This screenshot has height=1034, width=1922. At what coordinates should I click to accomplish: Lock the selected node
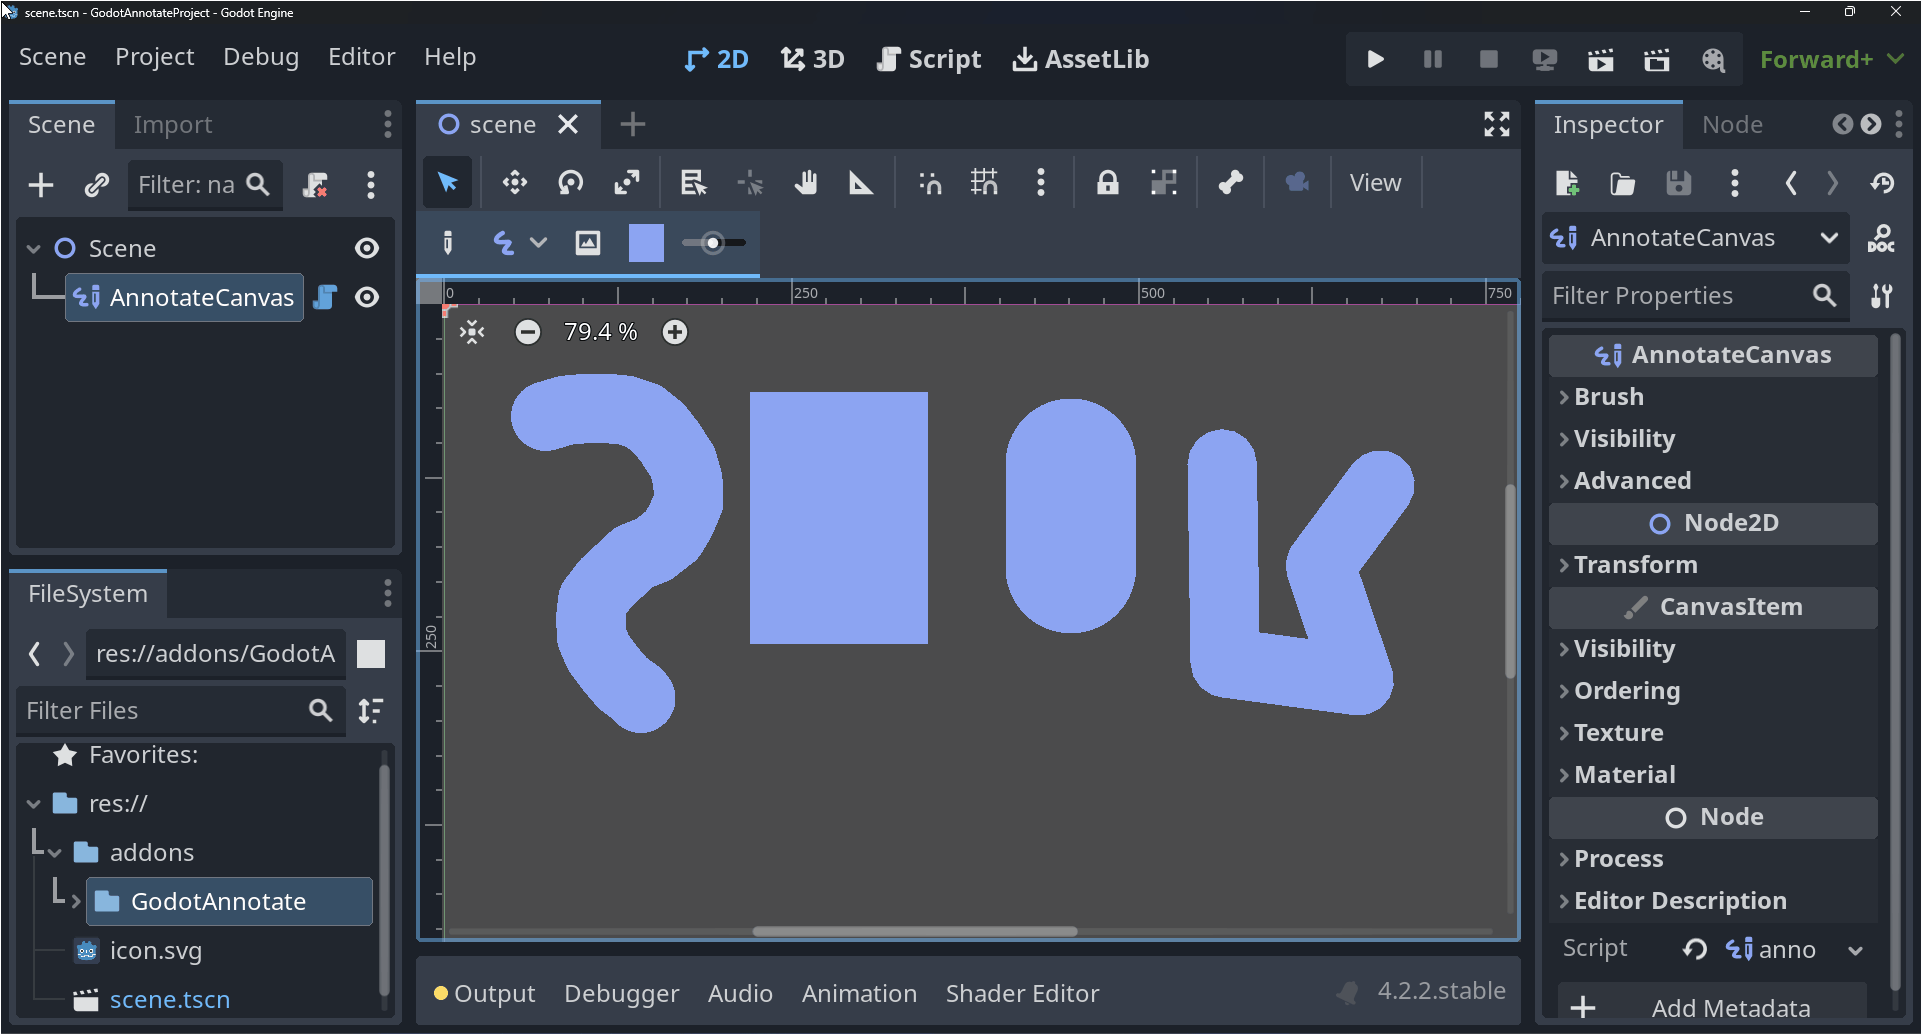pyautogui.click(x=1107, y=183)
